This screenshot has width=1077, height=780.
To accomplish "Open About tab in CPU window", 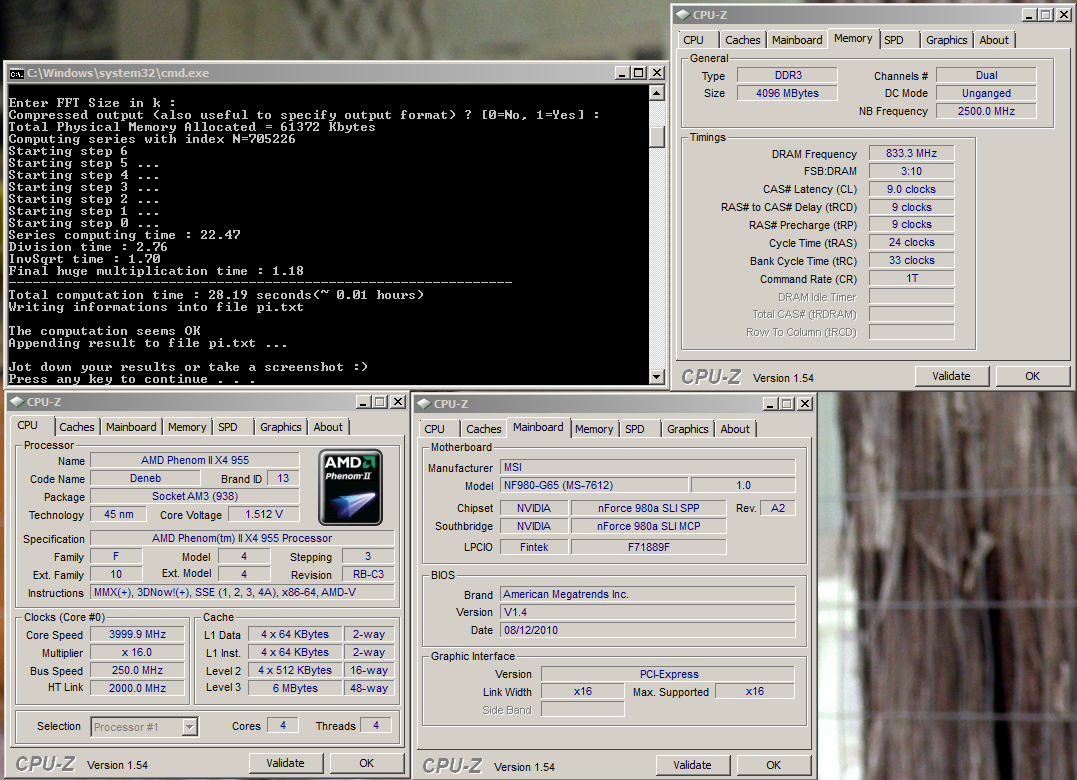I will point(328,427).
